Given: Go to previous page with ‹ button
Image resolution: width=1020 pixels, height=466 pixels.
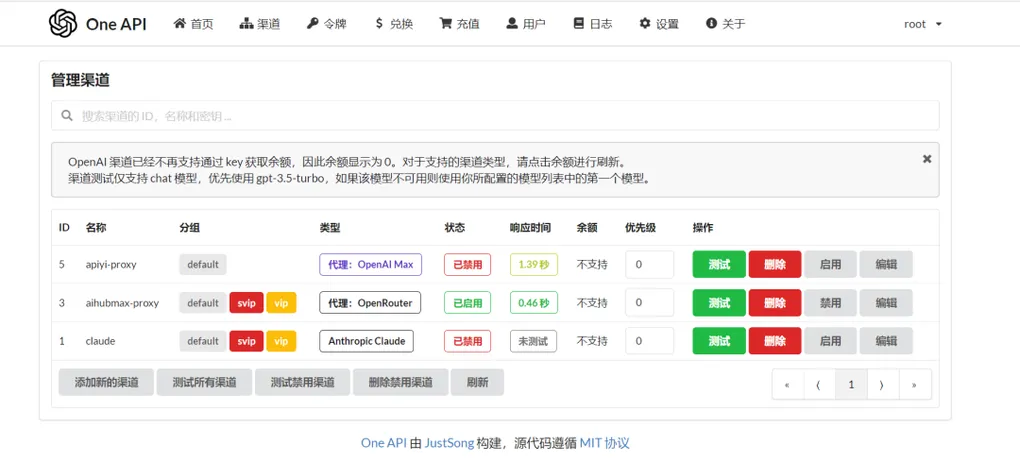Looking at the screenshot, I should [x=820, y=385].
